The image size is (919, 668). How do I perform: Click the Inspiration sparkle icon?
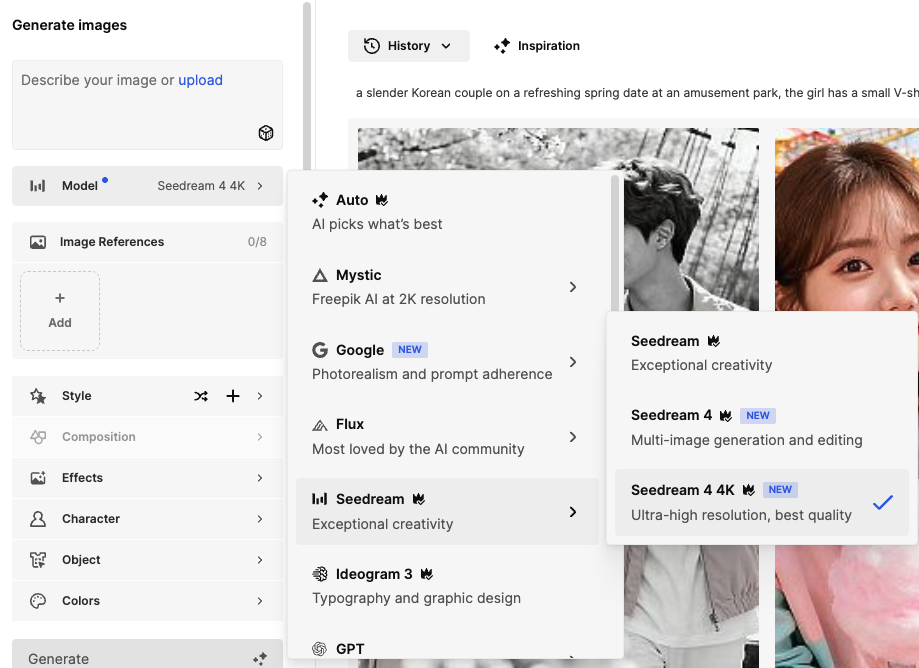pos(502,46)
